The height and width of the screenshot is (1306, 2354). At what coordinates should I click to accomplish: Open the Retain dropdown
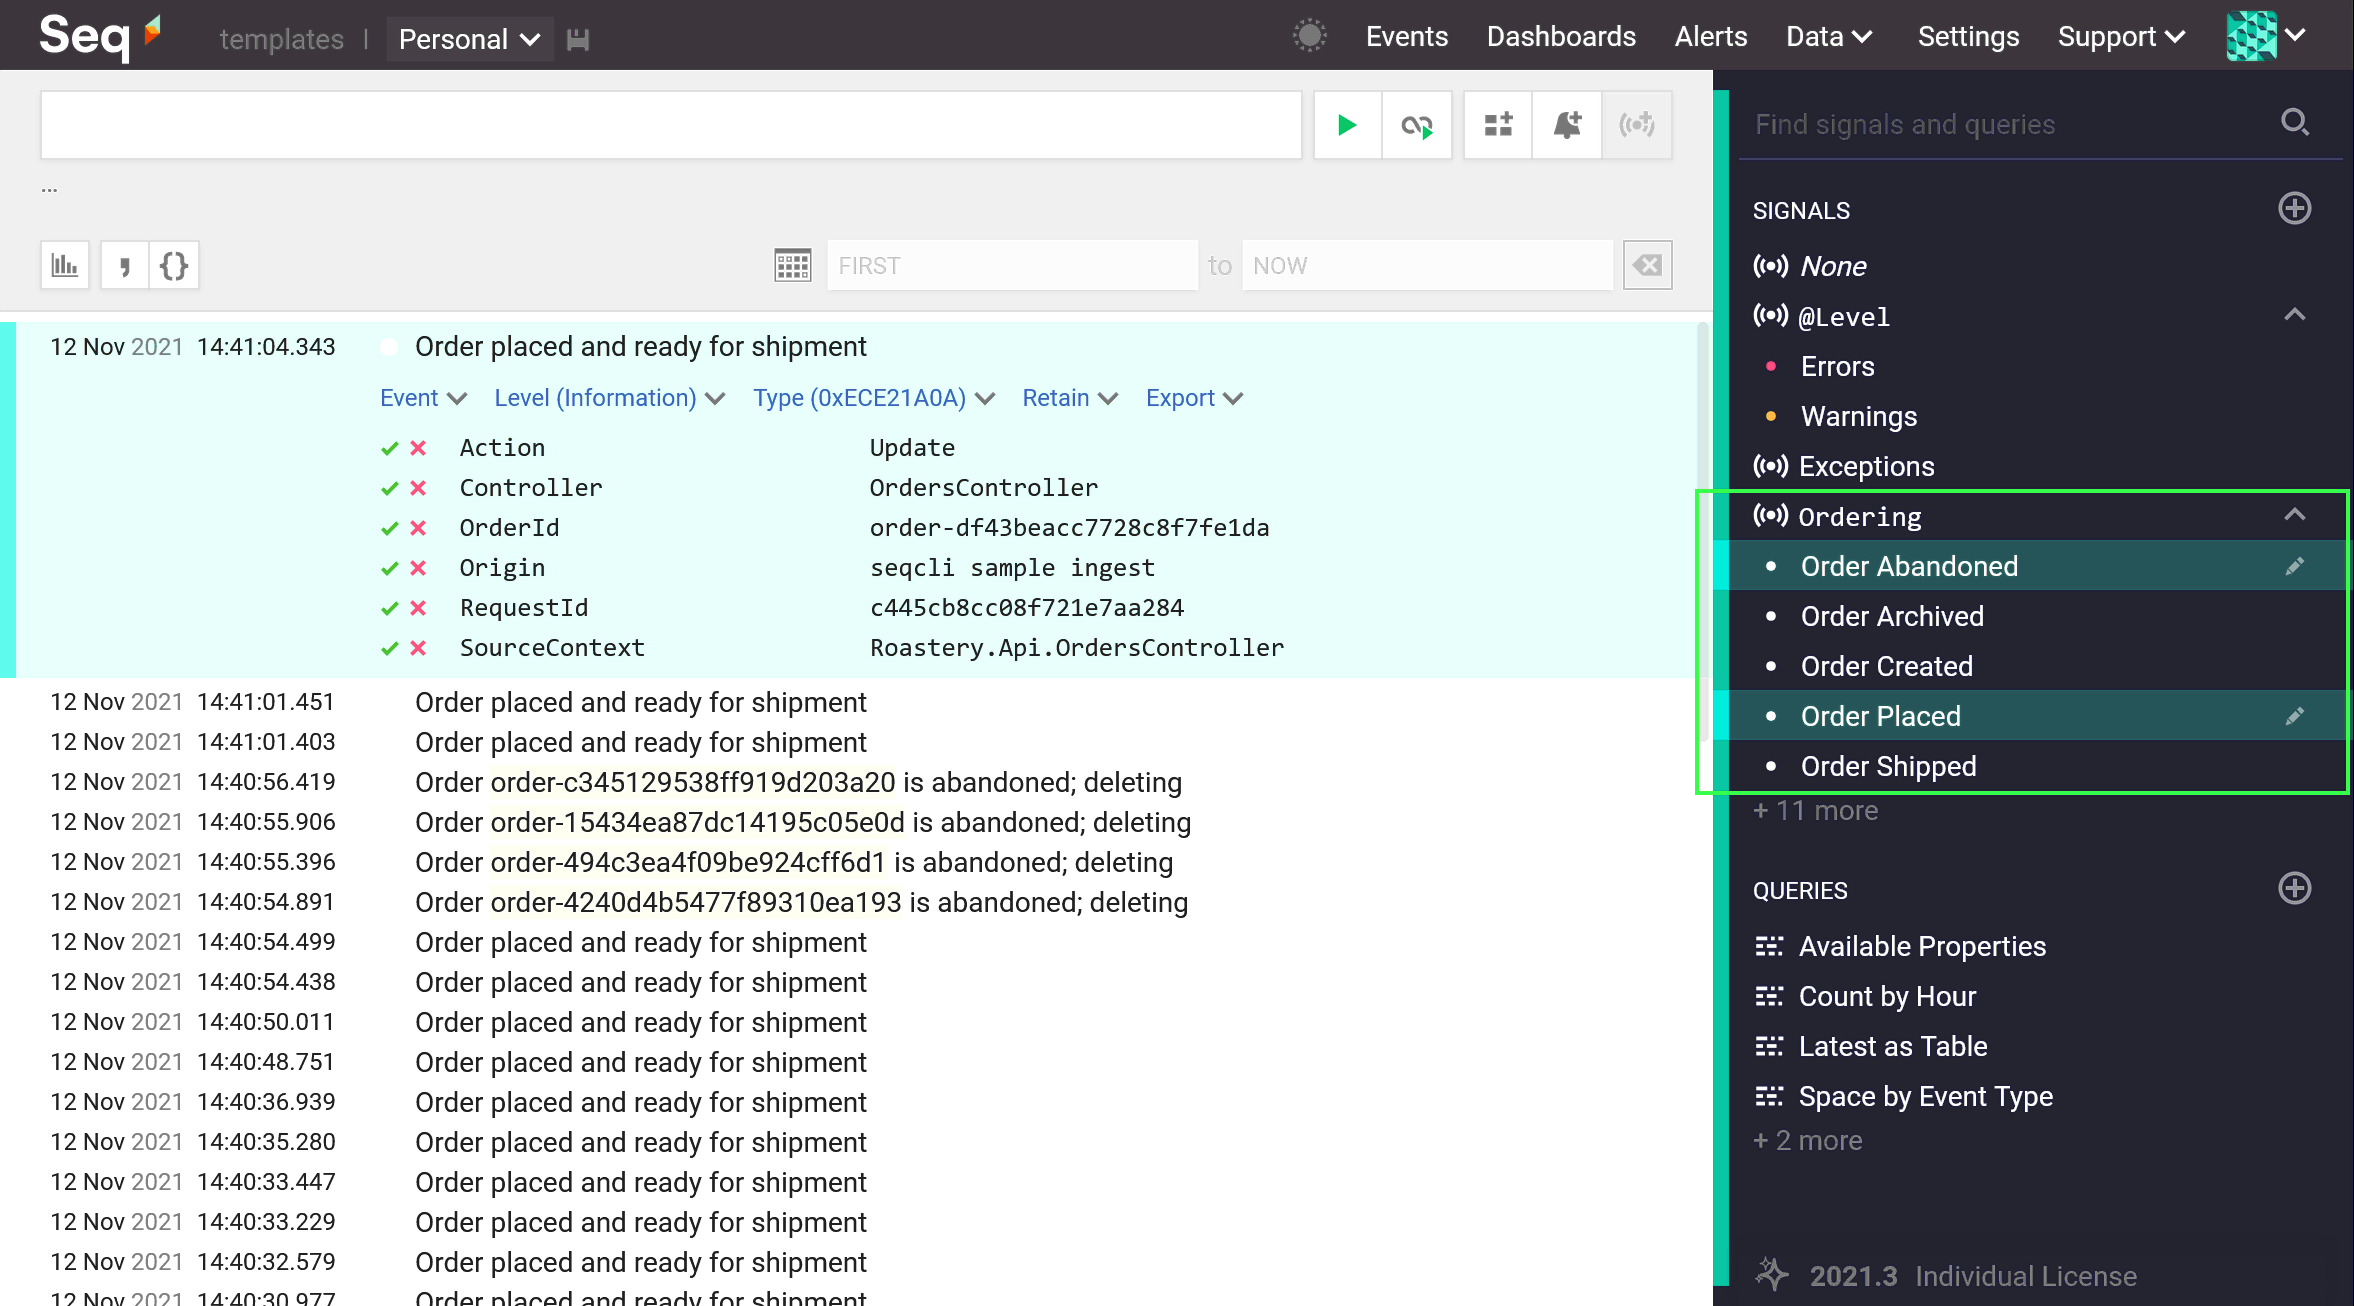point(1069,398)
